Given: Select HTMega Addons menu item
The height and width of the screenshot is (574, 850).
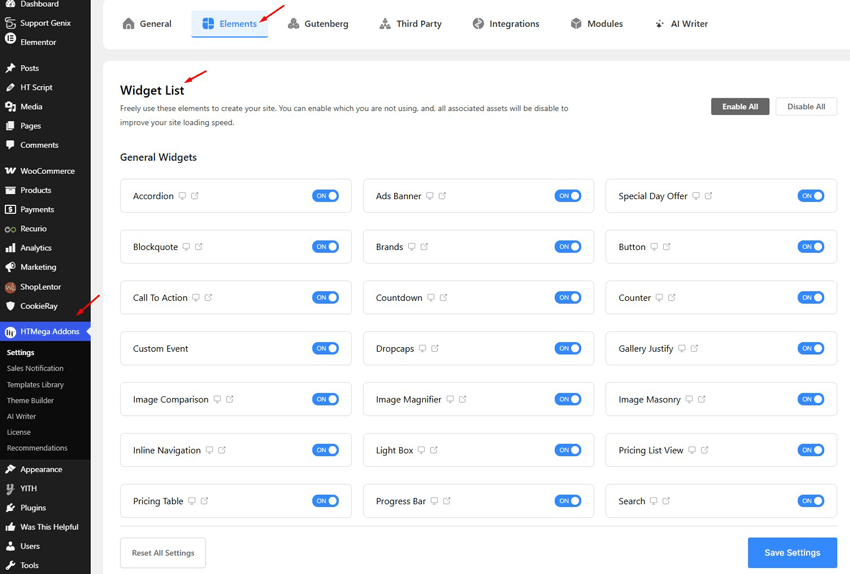Looking at the screenshot, I should [45, 332].
